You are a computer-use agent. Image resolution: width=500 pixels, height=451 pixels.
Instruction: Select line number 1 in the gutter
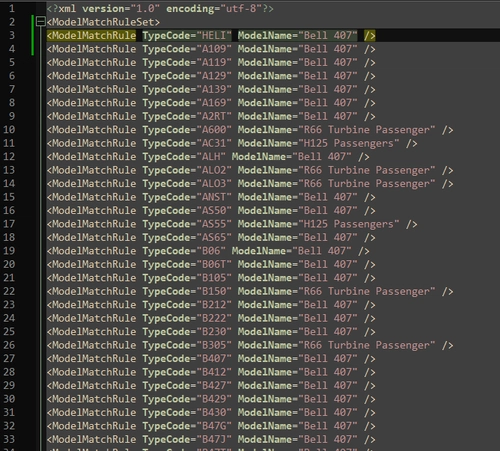pyautogui.click(x=12, y=8)
